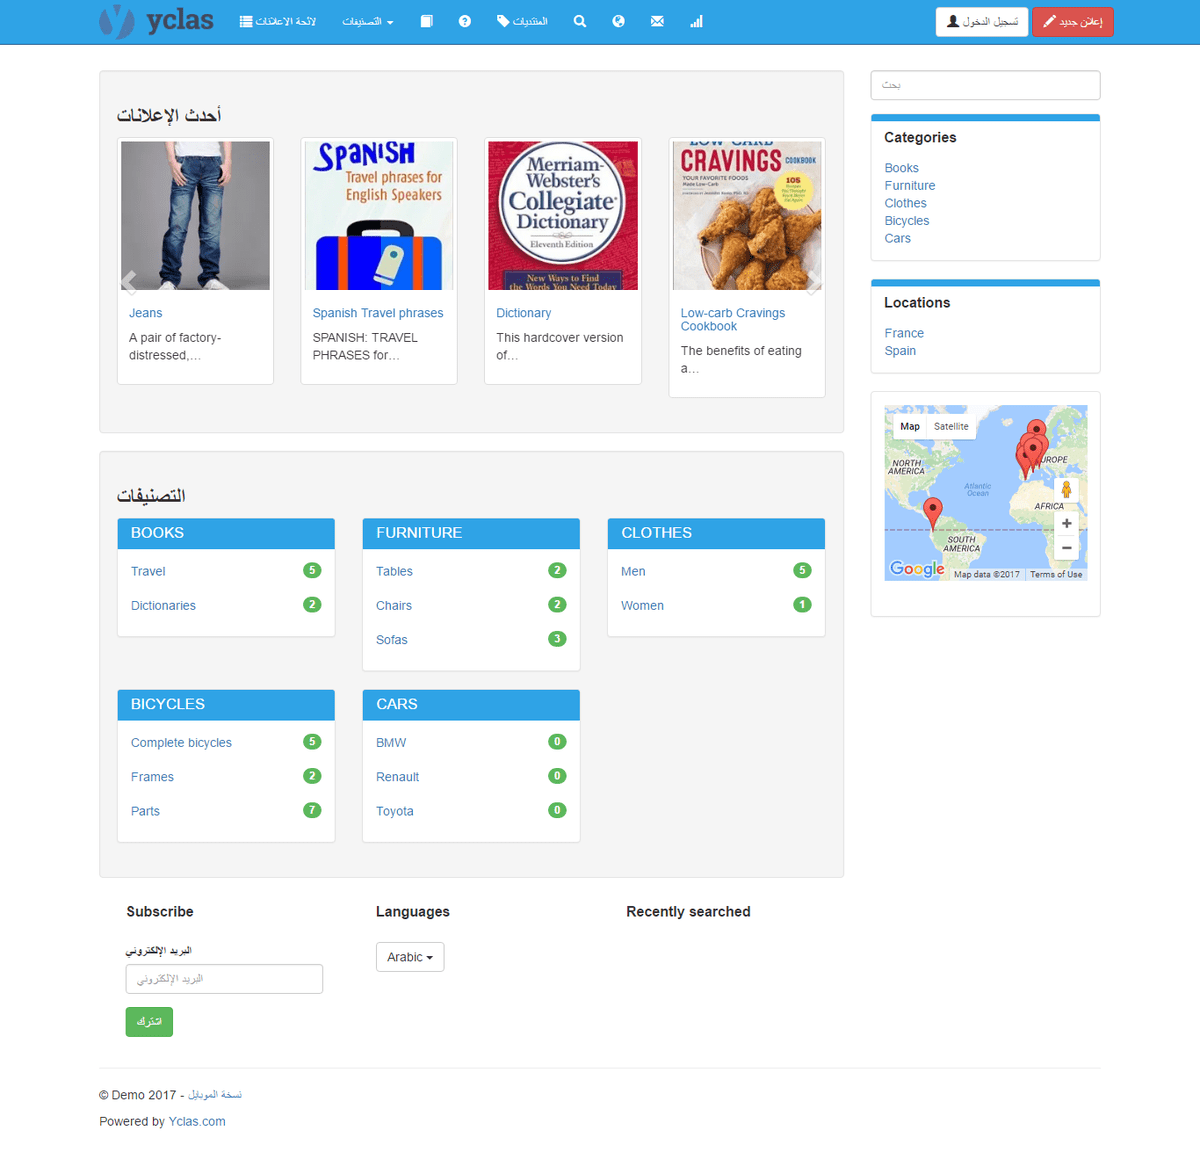The width and height of the screenshot is (1200, 1174).
Task: Expand the التصنيفات categories dropdown in navbar
Action: (x=367, y=21)
